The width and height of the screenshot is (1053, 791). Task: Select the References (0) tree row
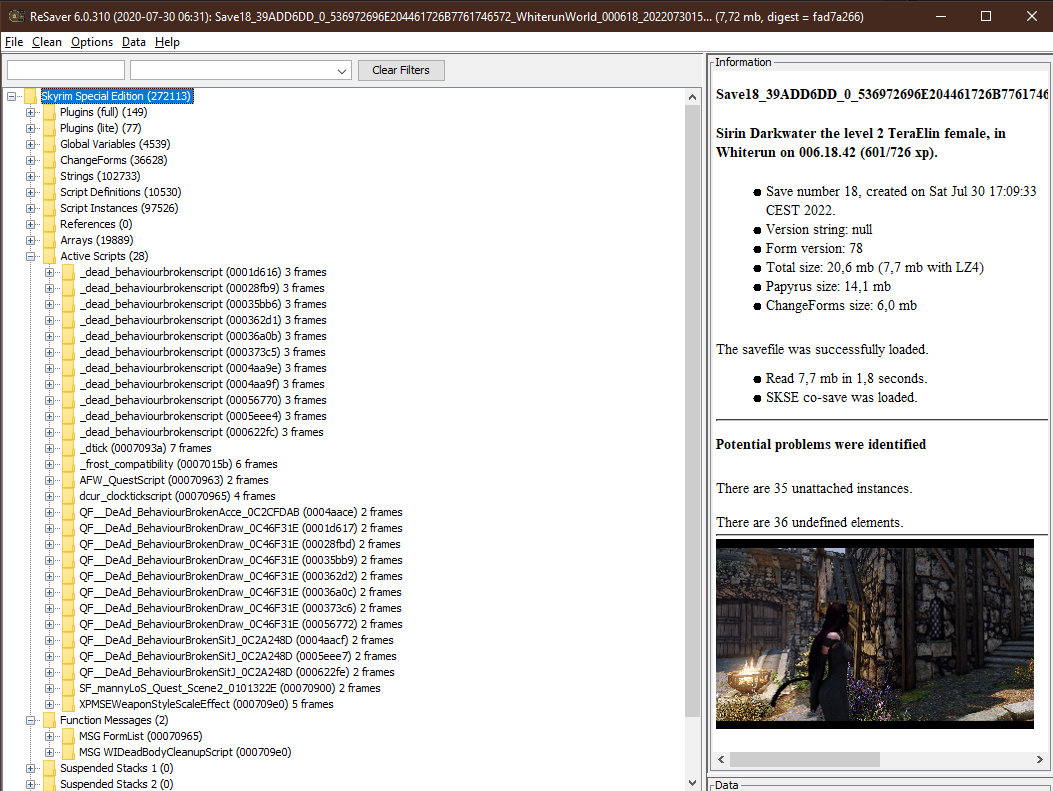tap(96, 224)
